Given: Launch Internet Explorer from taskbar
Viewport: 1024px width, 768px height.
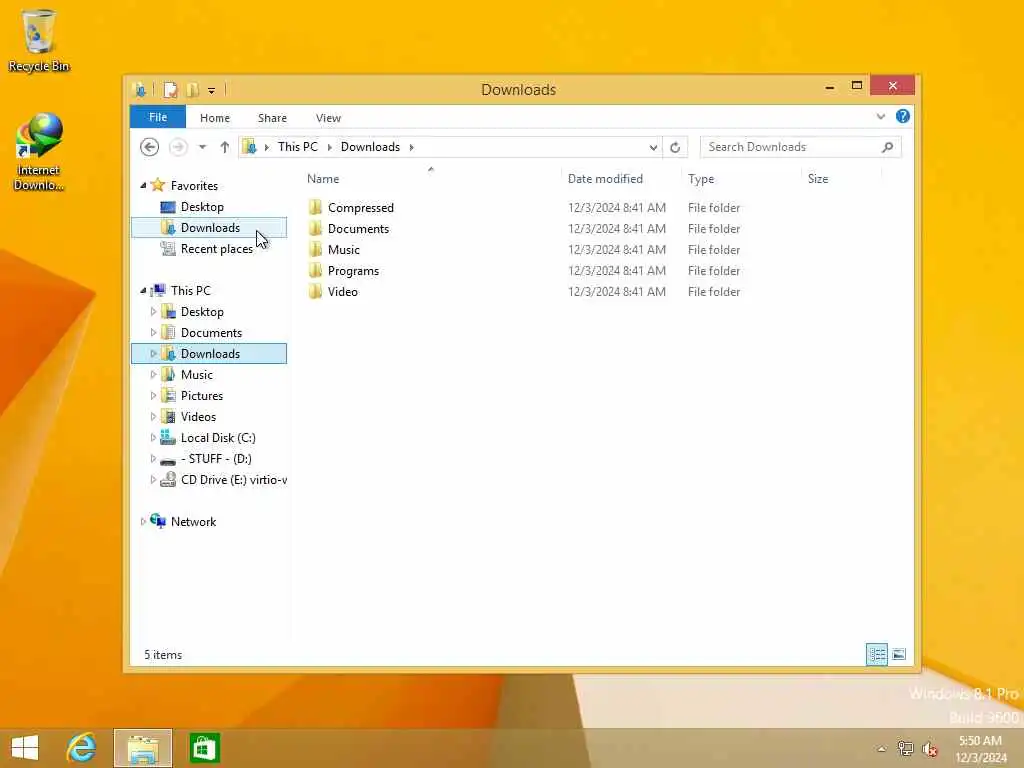Looking at the screenshot, I should pos(82,748).
